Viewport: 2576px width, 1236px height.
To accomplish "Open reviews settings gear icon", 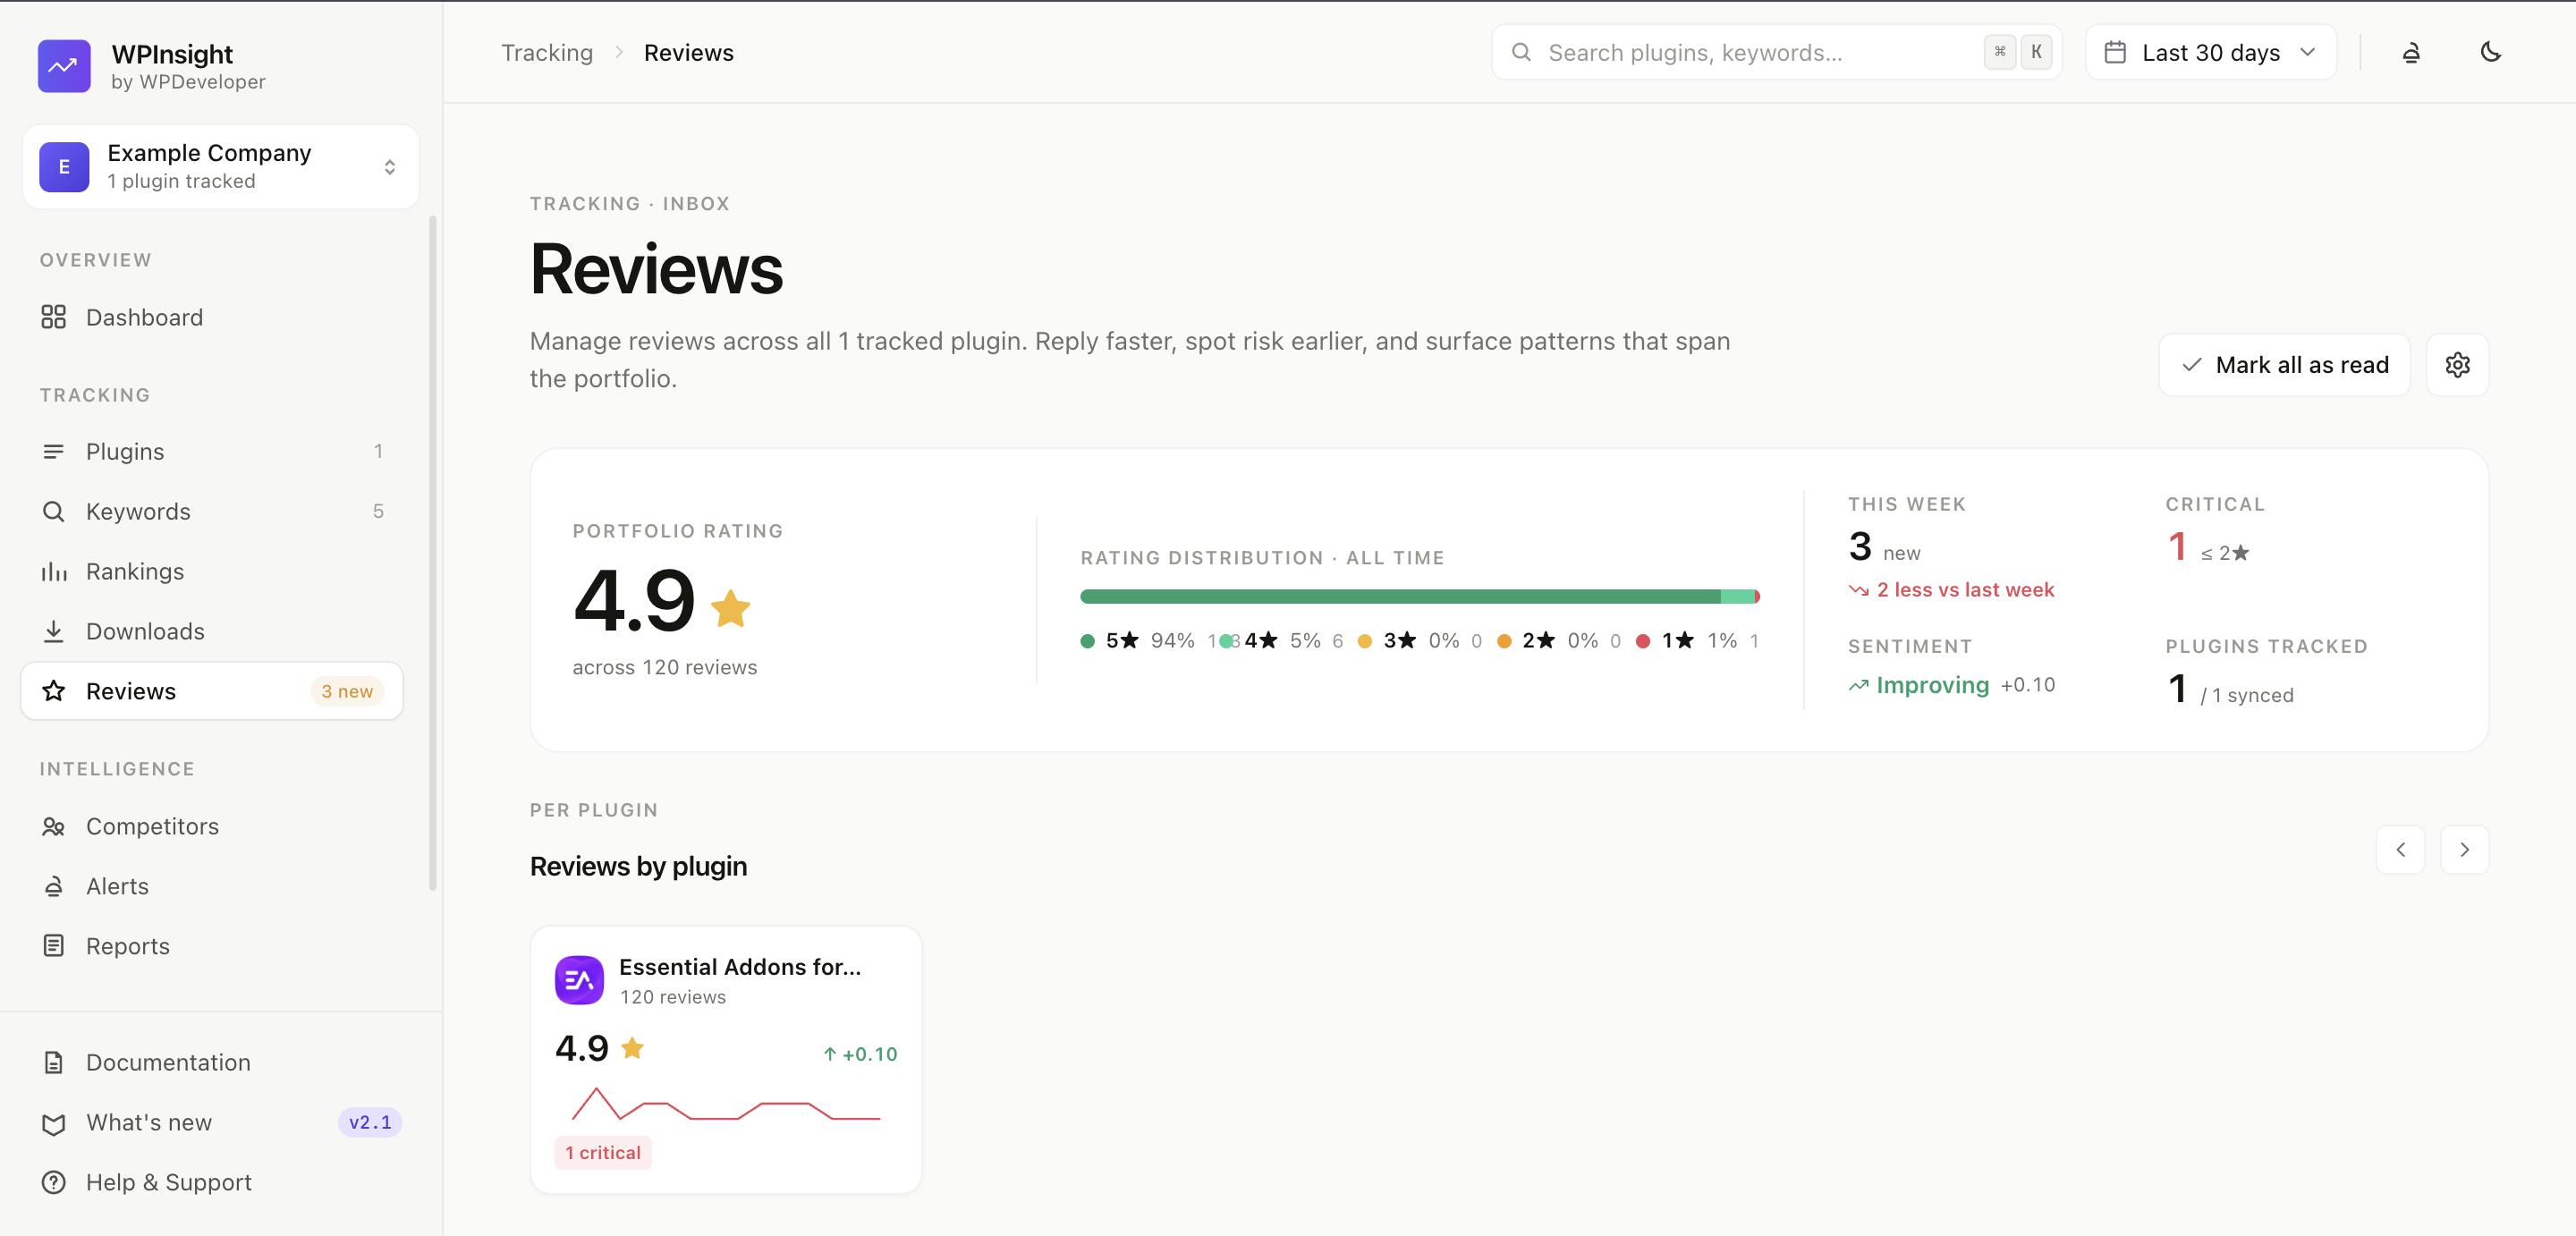I will 2457,365.
